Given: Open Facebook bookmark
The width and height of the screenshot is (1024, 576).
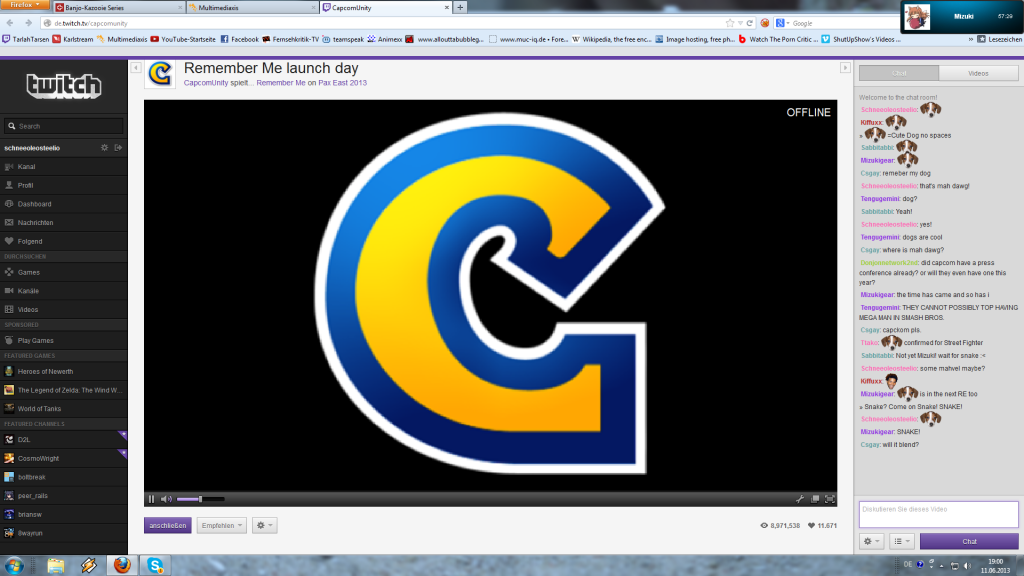Looking at the screenshot, I should tap(240, 39).
